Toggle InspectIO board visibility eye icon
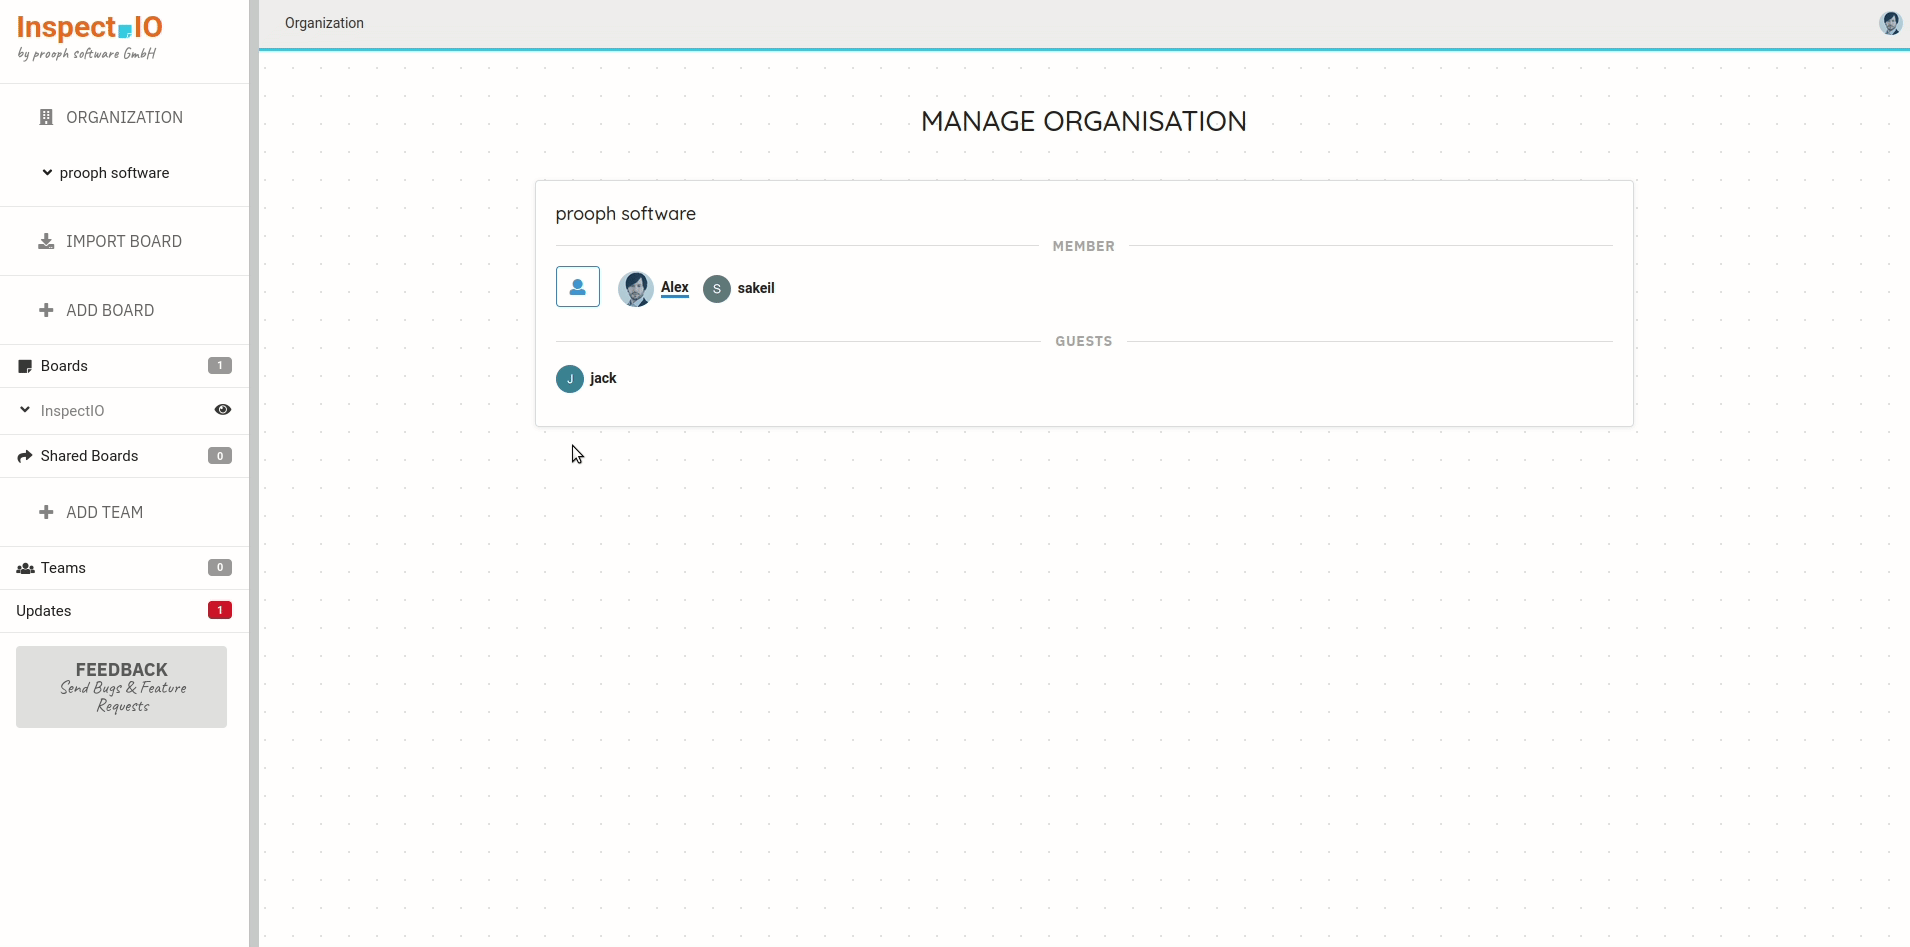The image size is (1910, 947). click(x=223, y=410)
